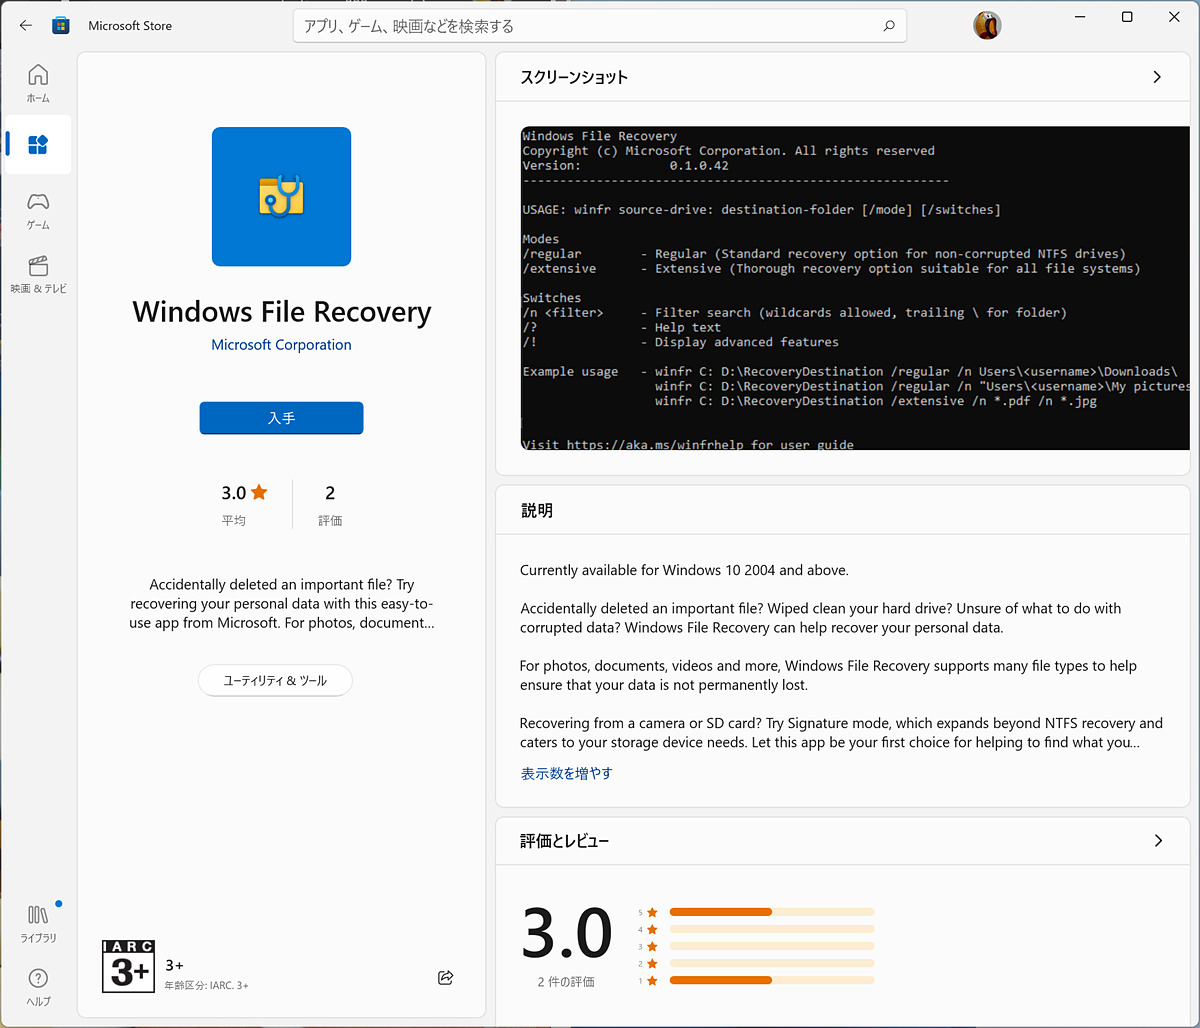Open the ホーム home page
1200x1028 pixels.
38,83
